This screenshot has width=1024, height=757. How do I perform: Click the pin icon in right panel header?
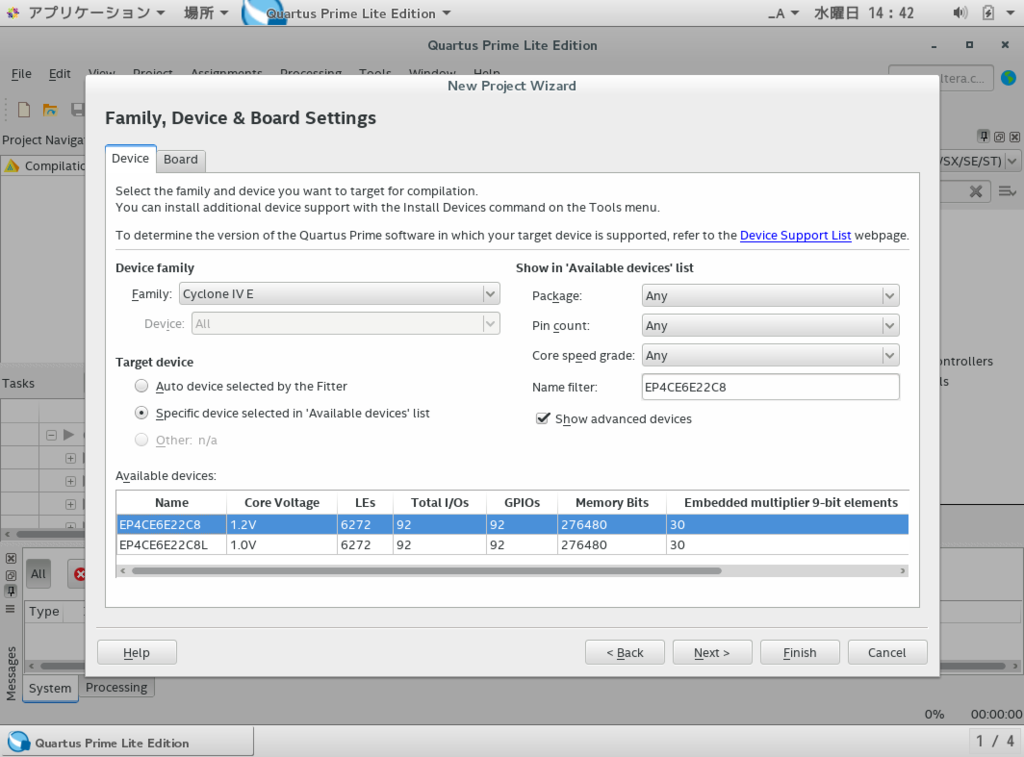984,137
